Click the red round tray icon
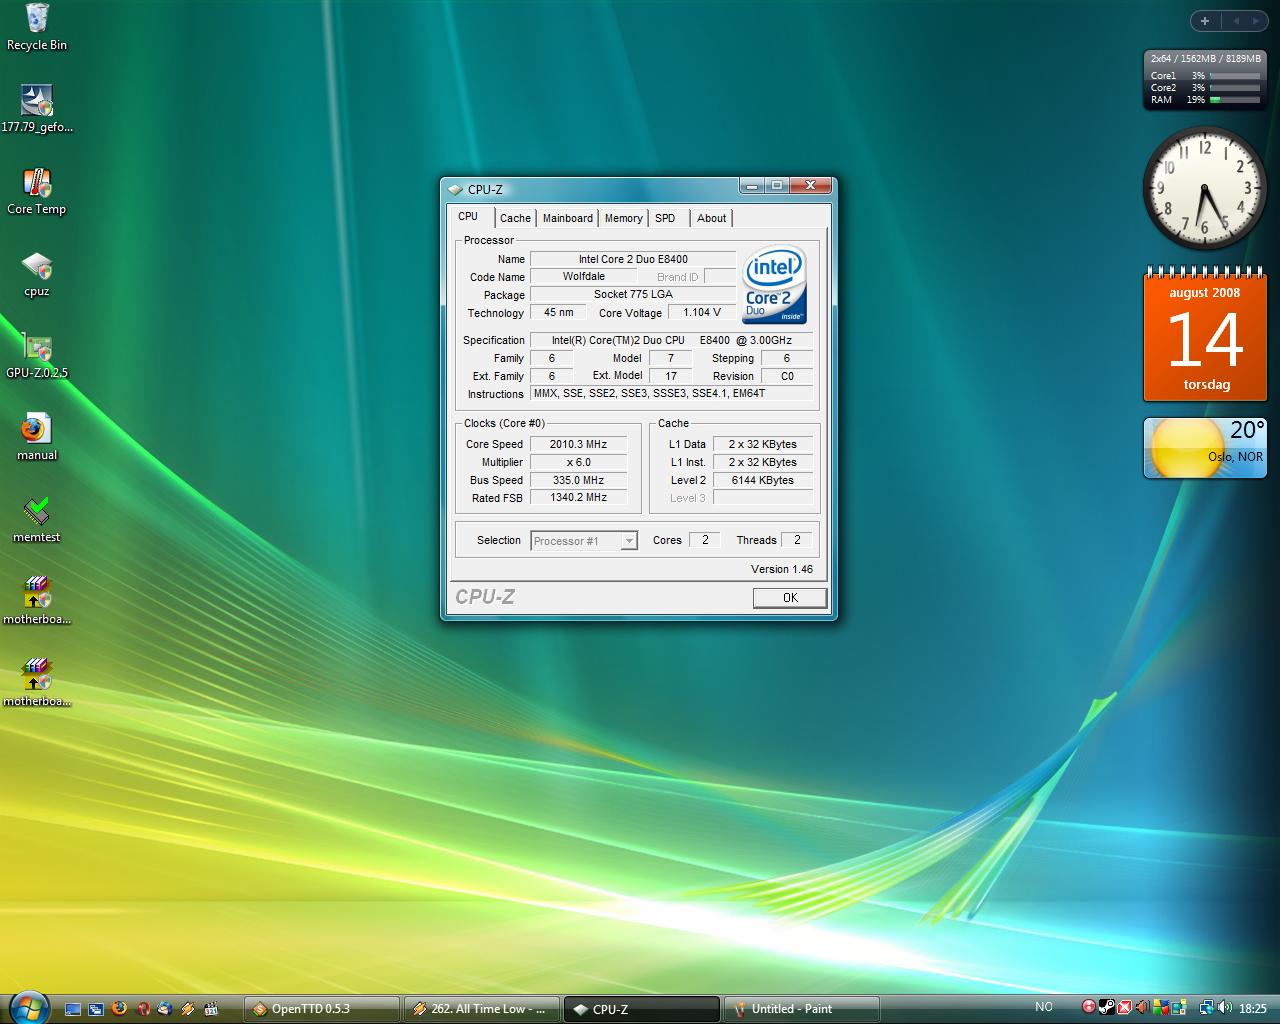The width and height of the screenshot is (1280, 1024). (1089, 1008)
